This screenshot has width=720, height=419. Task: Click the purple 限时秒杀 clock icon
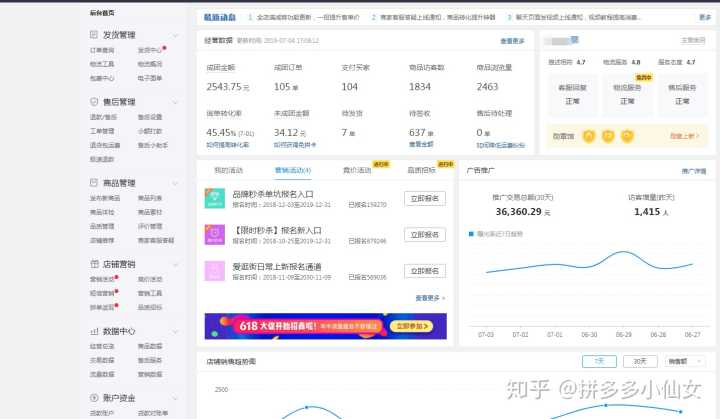pos(214,235)
